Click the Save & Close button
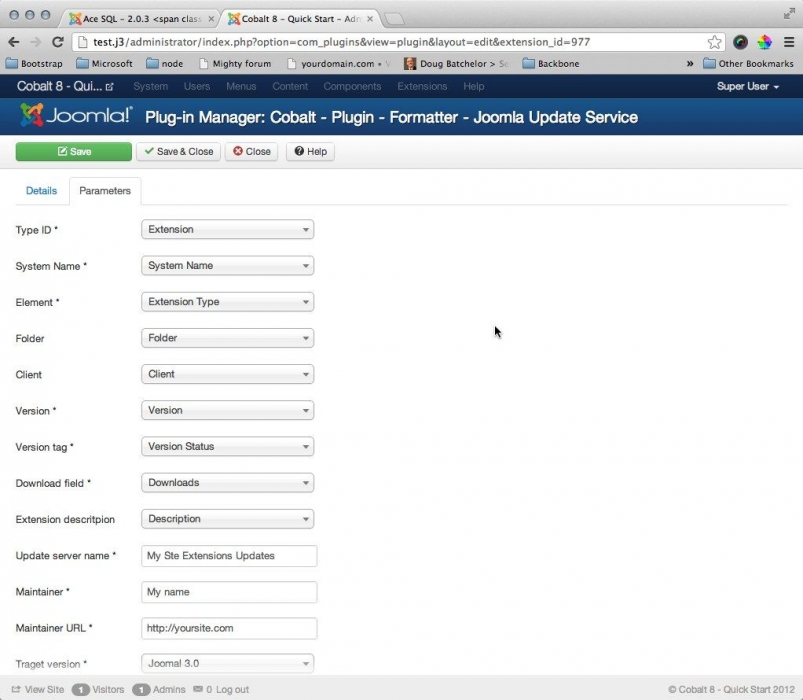 tap(178, 152)
